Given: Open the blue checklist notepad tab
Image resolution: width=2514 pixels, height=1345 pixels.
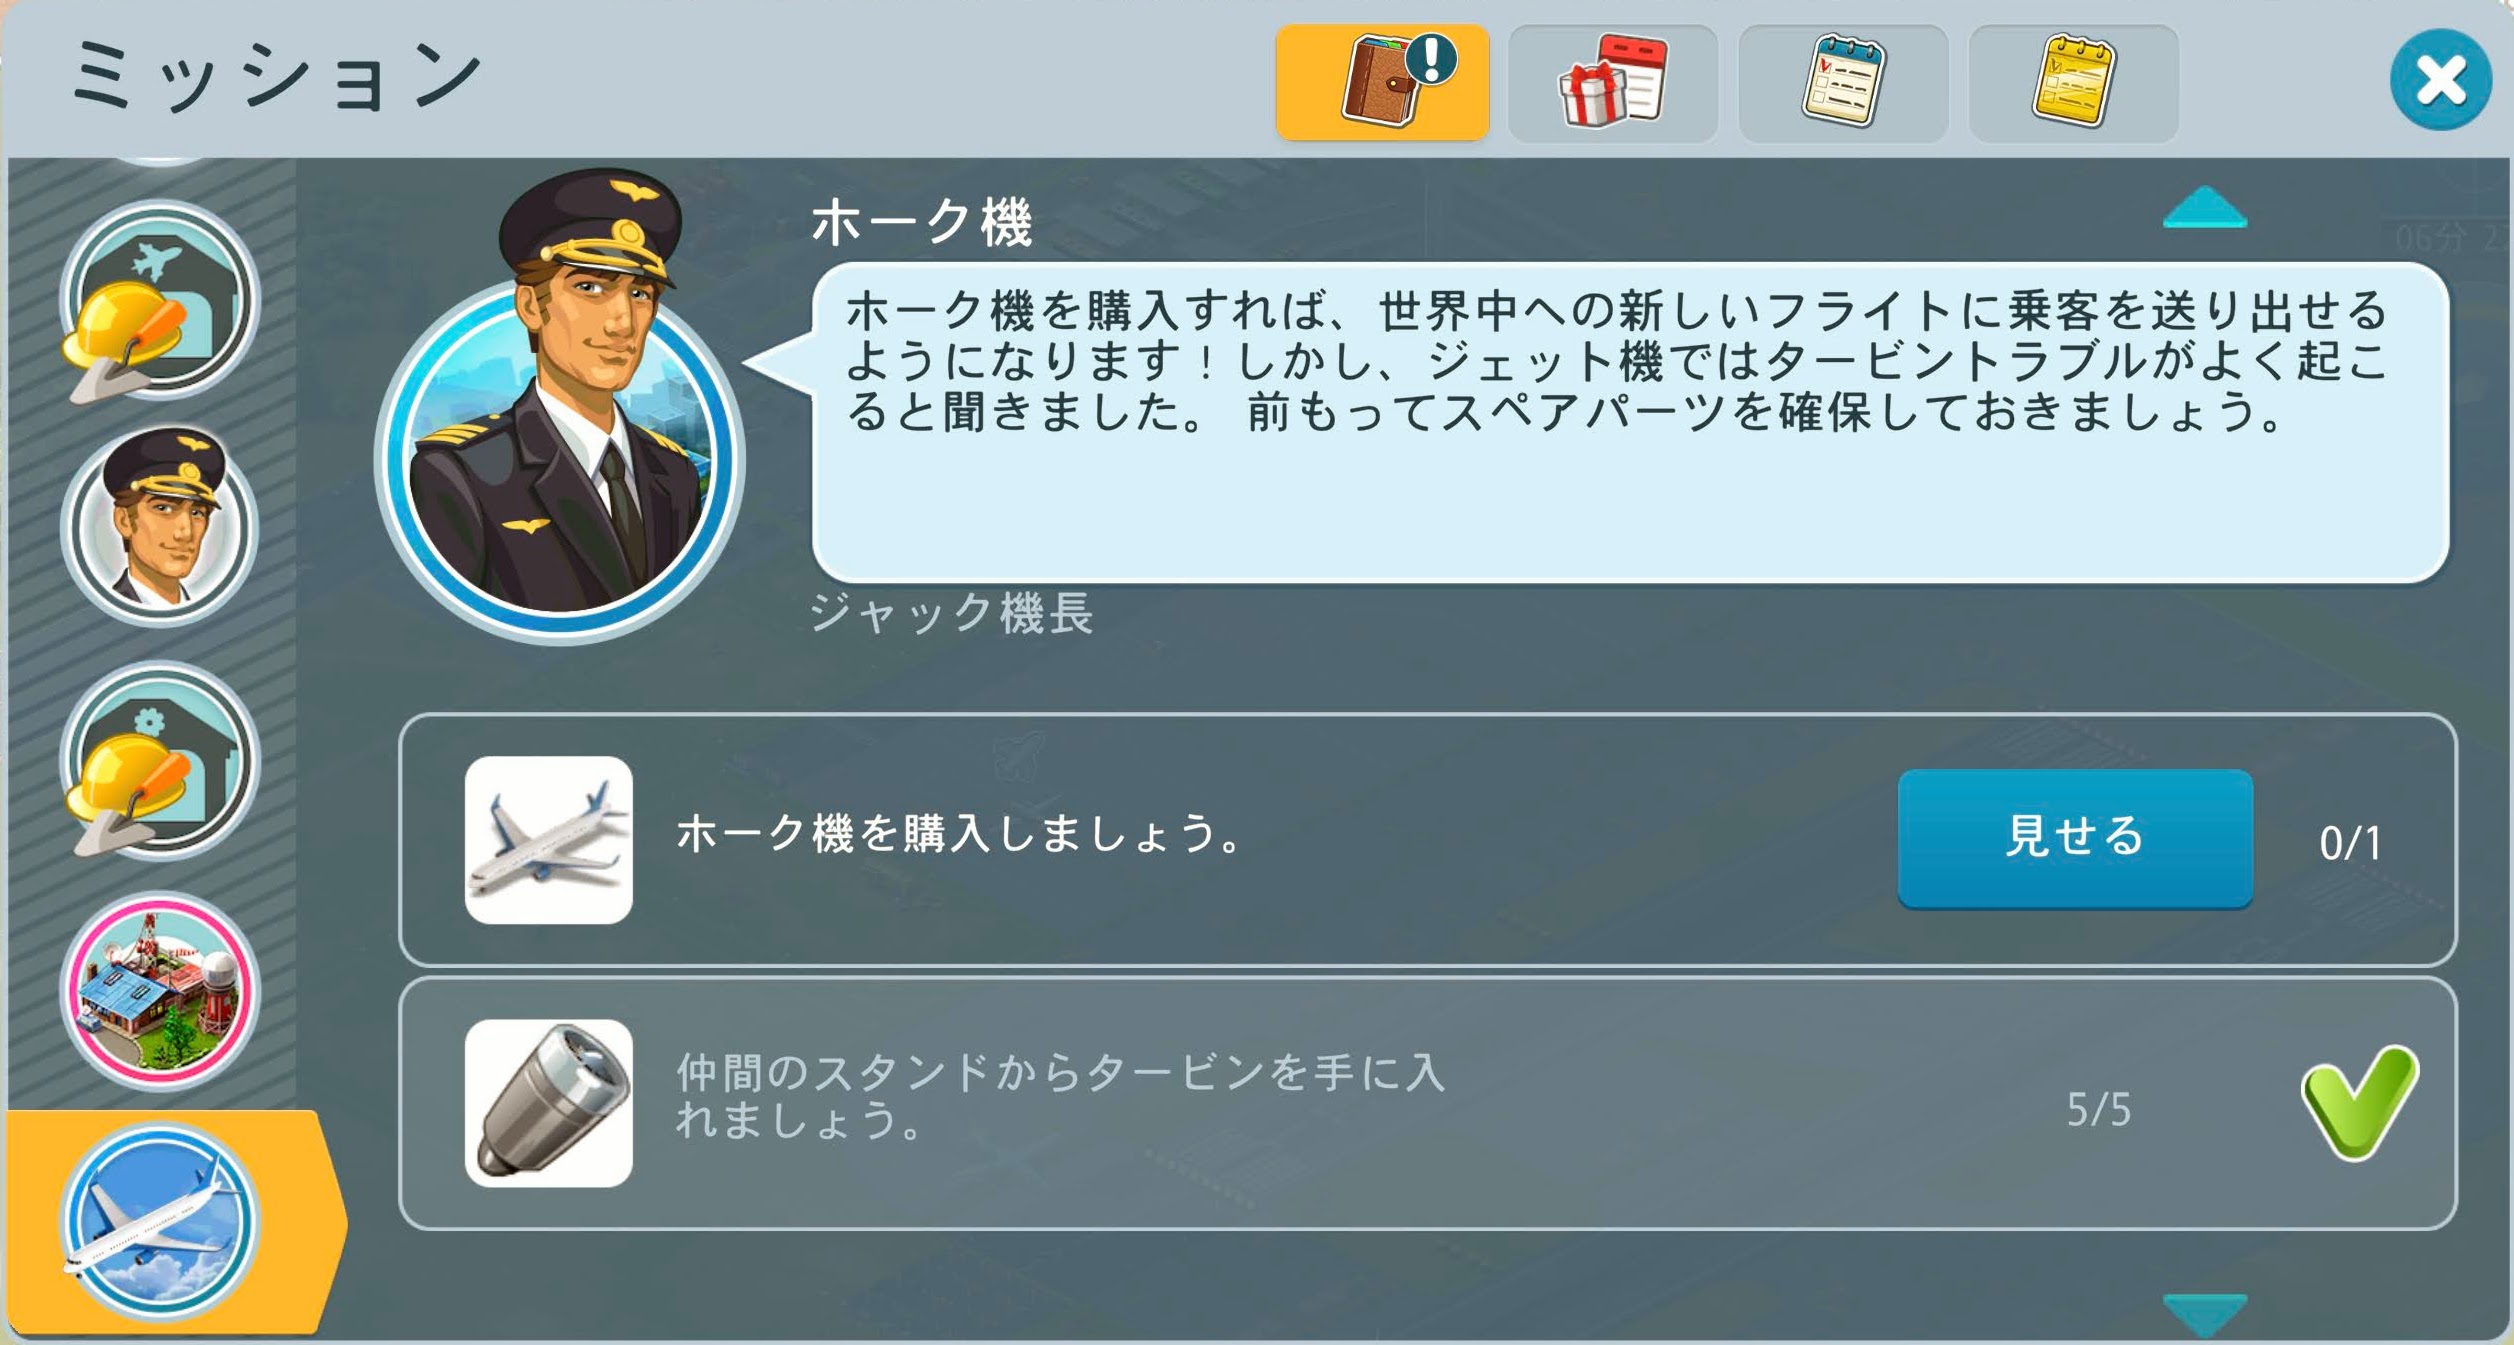Looking at the screenshot, I should (x=1843, y=83).
